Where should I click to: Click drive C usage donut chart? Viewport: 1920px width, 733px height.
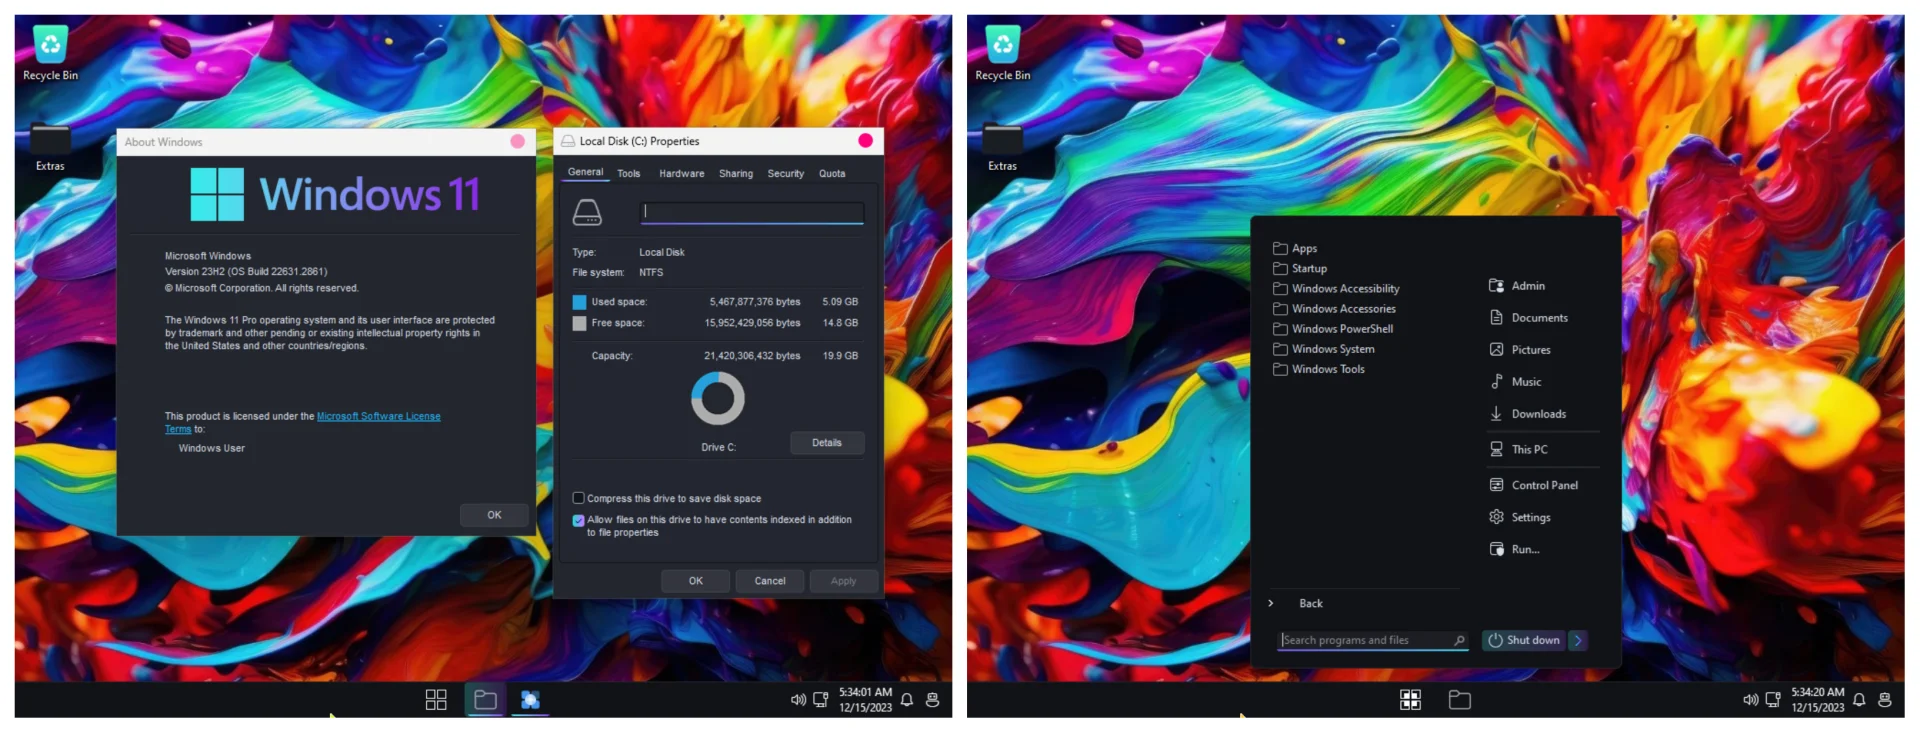tap(718, 399)
